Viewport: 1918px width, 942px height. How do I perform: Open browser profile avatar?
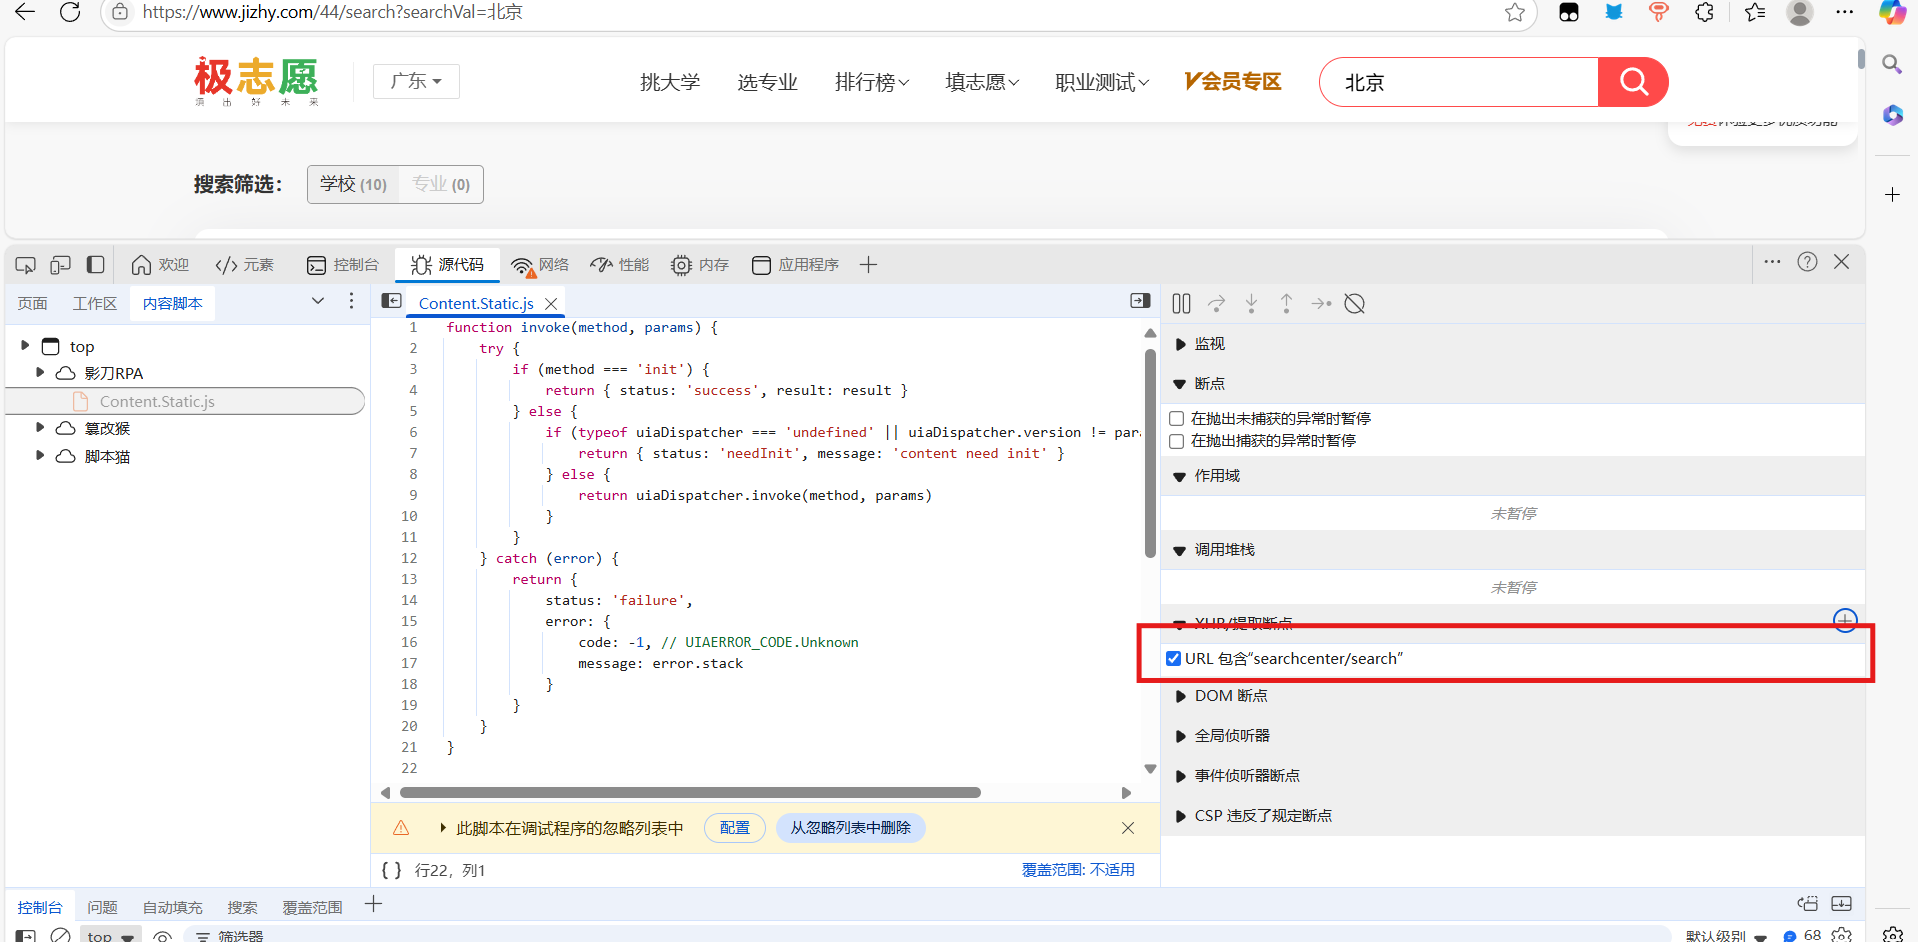(x=1800, y=12)
